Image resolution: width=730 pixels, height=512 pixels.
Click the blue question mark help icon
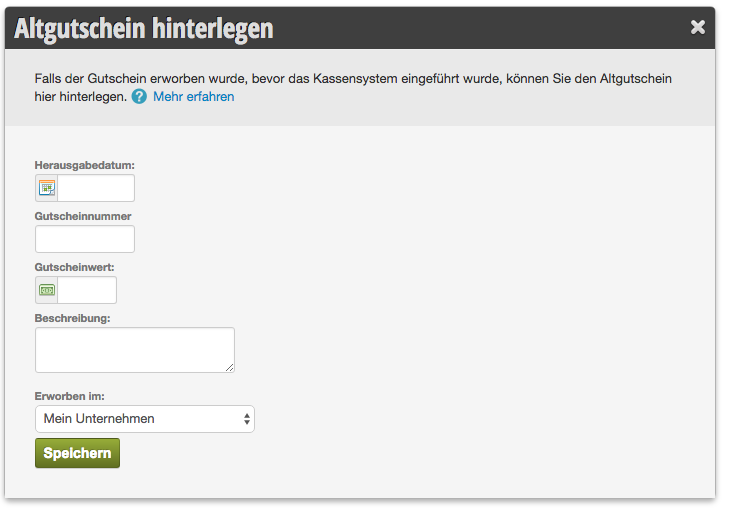coord(139,97)
